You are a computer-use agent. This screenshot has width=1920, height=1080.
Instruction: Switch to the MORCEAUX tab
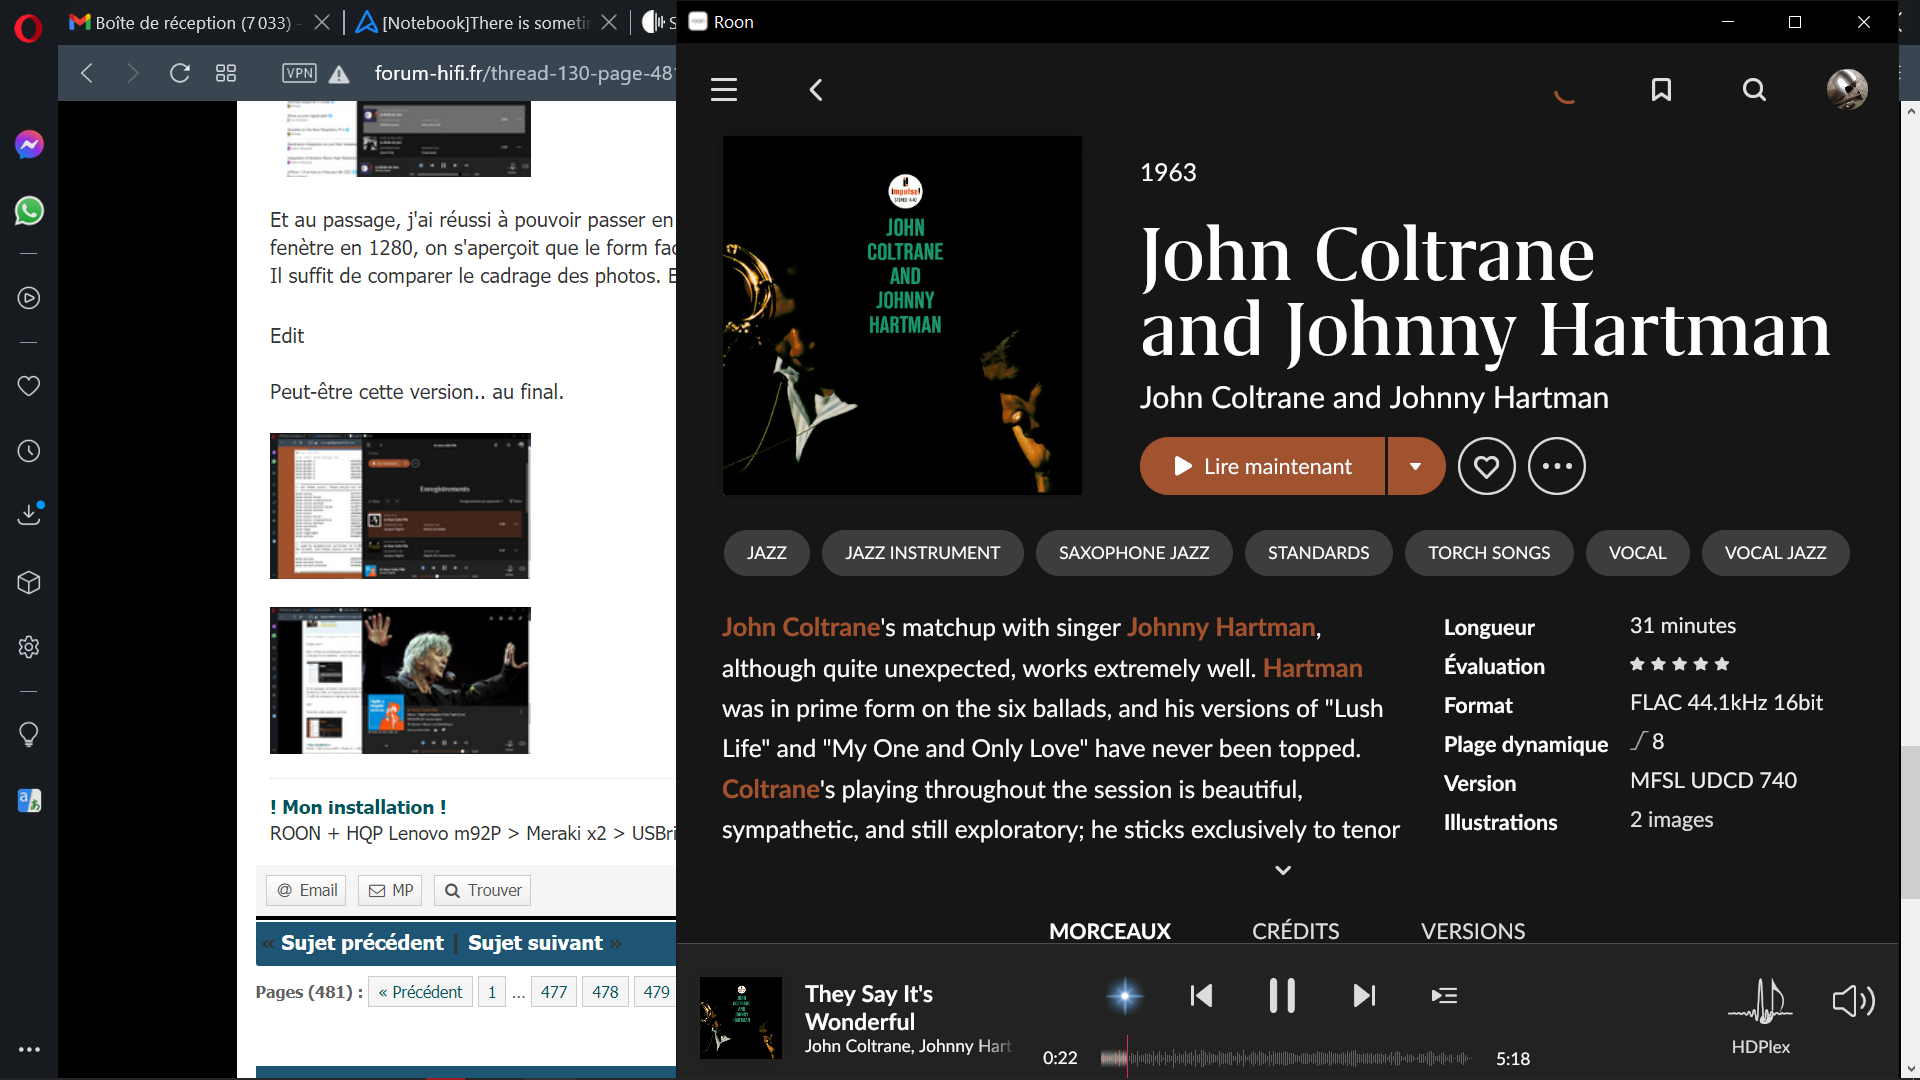pyautogui.click(x=1110, y=931)
